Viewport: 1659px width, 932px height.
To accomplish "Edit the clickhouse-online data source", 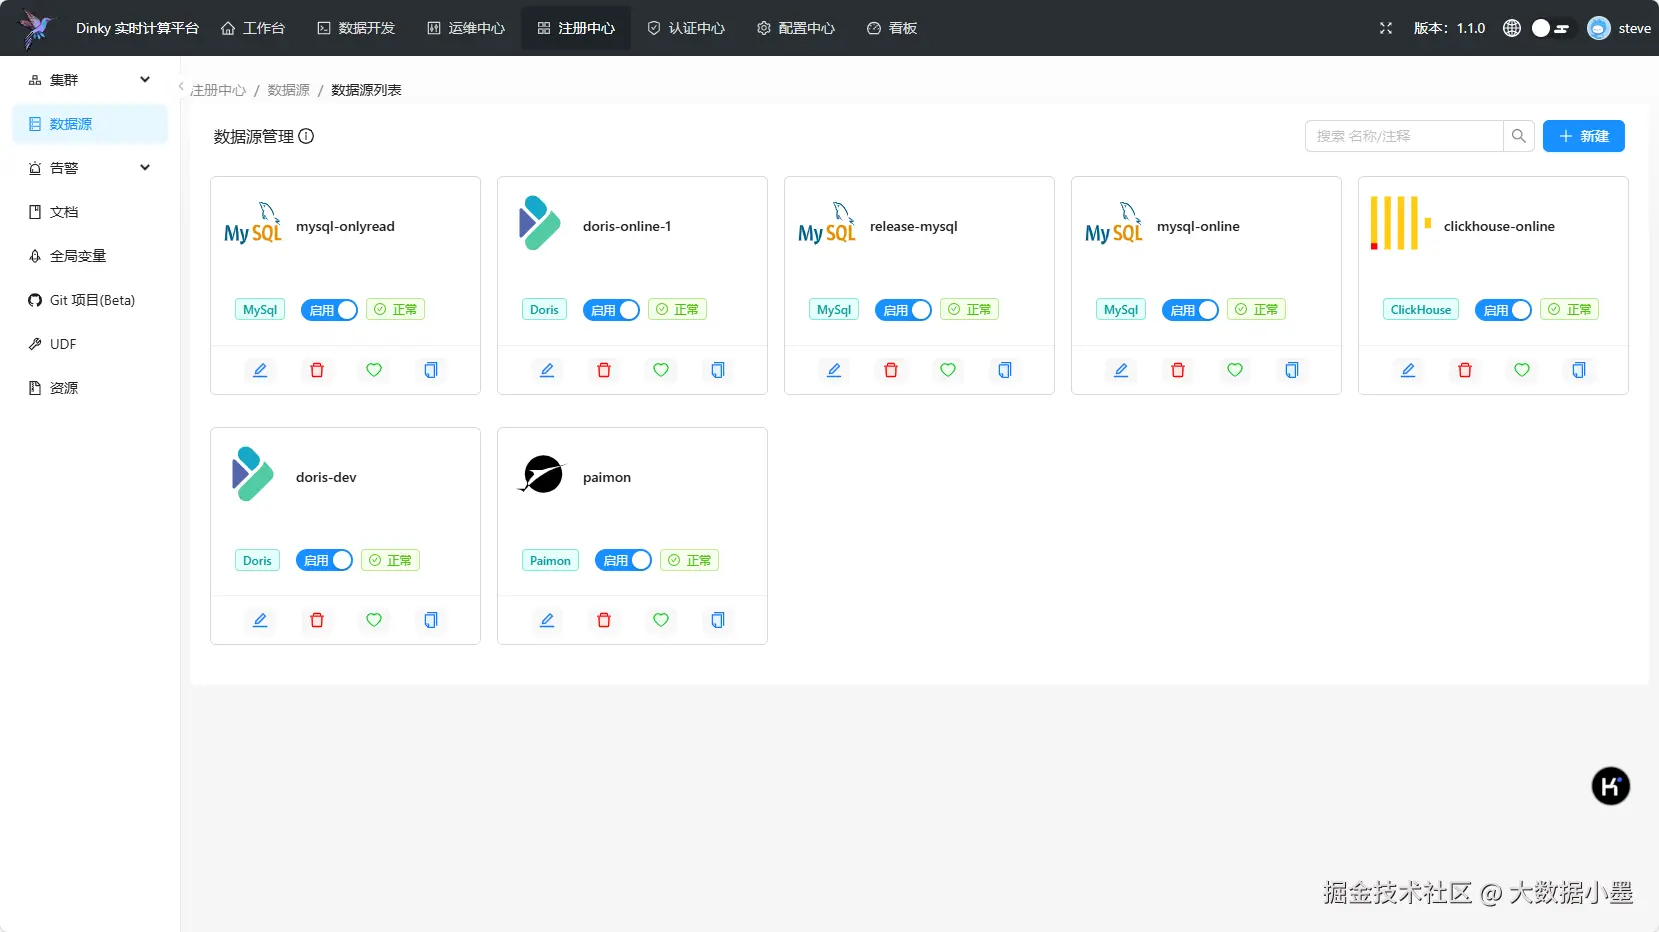I will click(x=1408, y=370).
